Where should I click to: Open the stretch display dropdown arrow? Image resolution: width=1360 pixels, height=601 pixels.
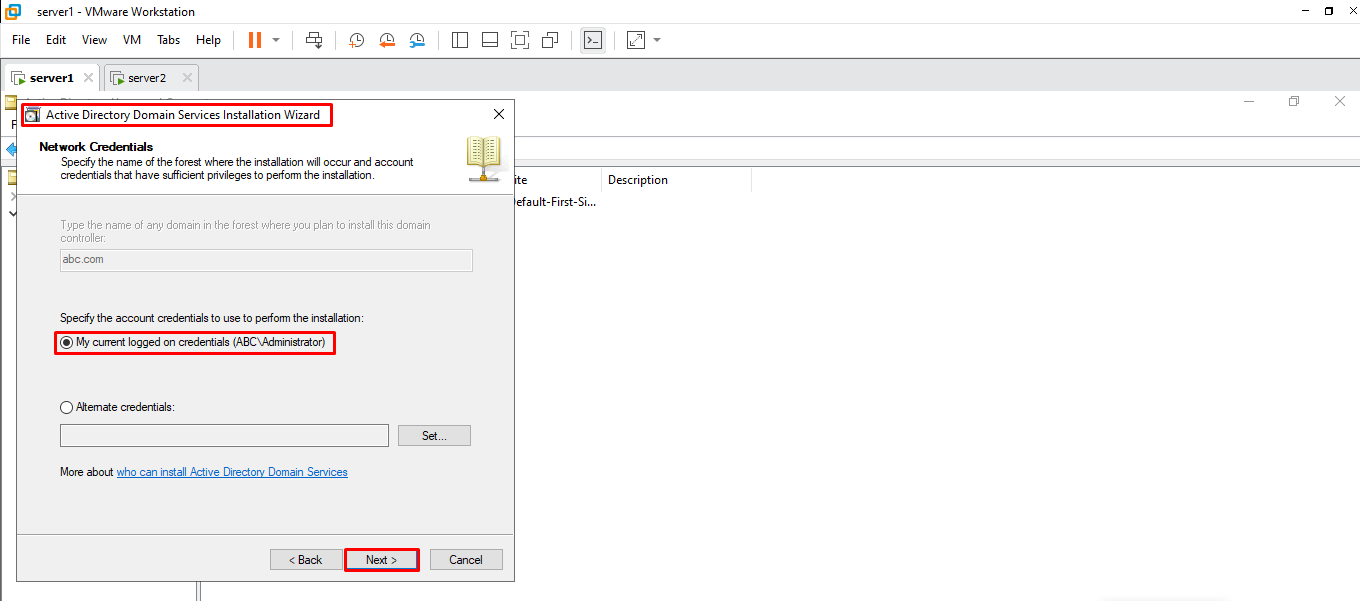(657, 40)
